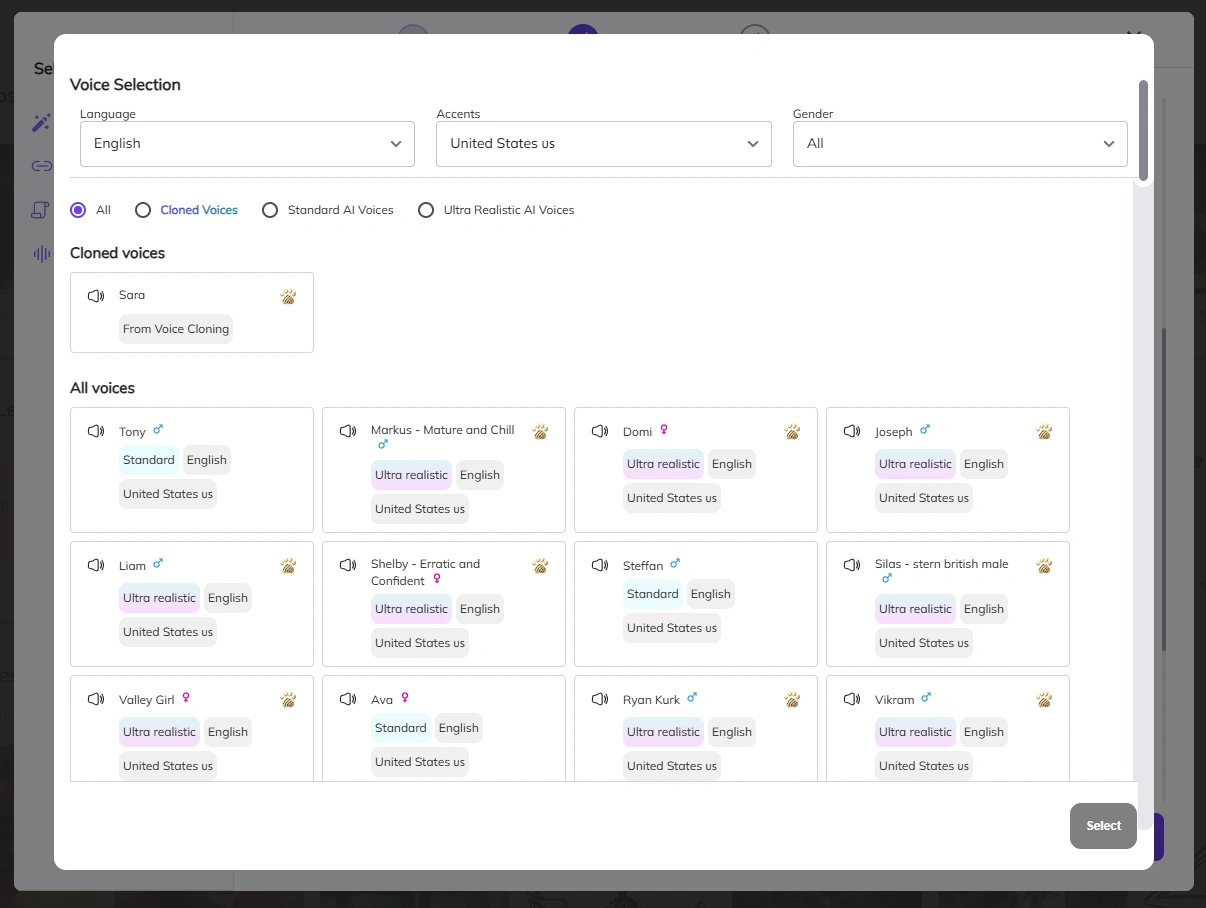
Task: Play Domi voice preview speaker icon
Action: click(x=600, y=431)
